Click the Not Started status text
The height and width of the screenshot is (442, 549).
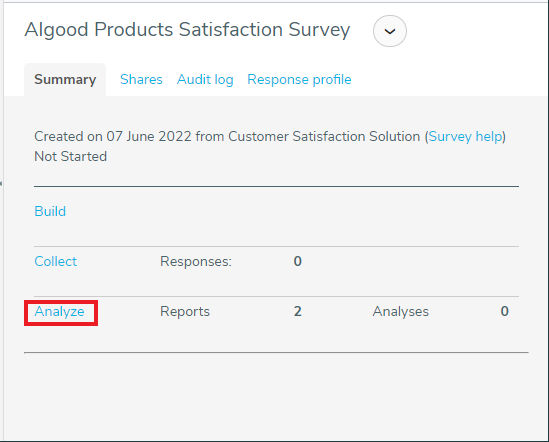coord(70,156)
